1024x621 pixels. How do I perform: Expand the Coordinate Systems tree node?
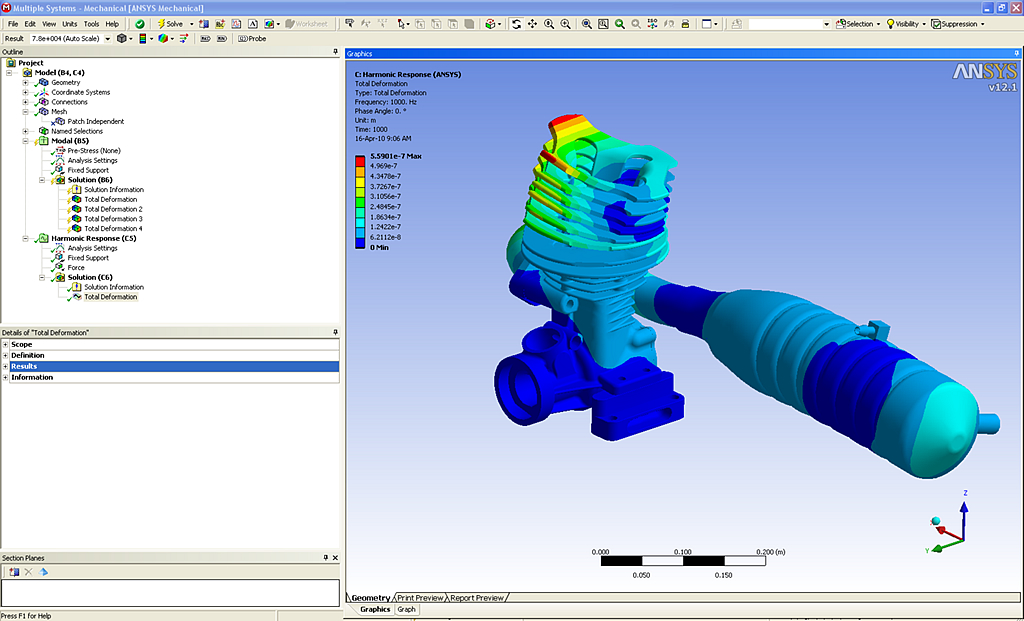[x=25, y=93]
